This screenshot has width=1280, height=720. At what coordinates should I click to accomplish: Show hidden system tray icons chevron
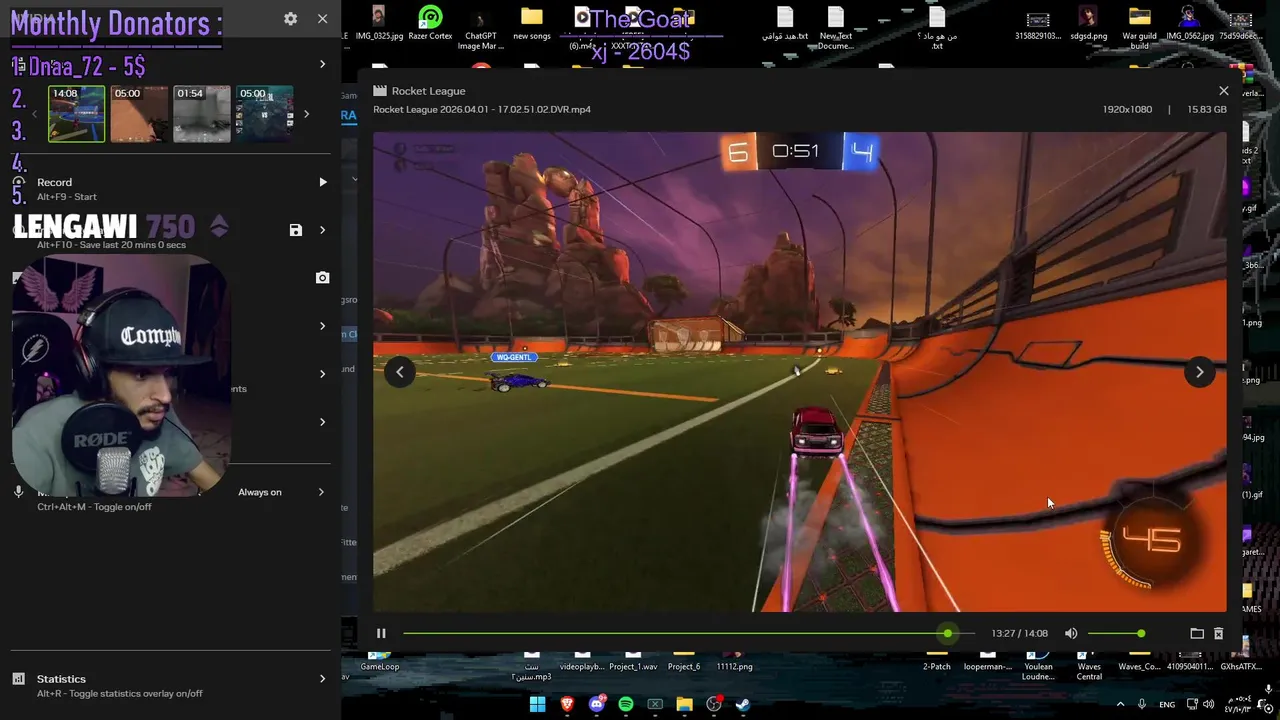click(1120, 704)
